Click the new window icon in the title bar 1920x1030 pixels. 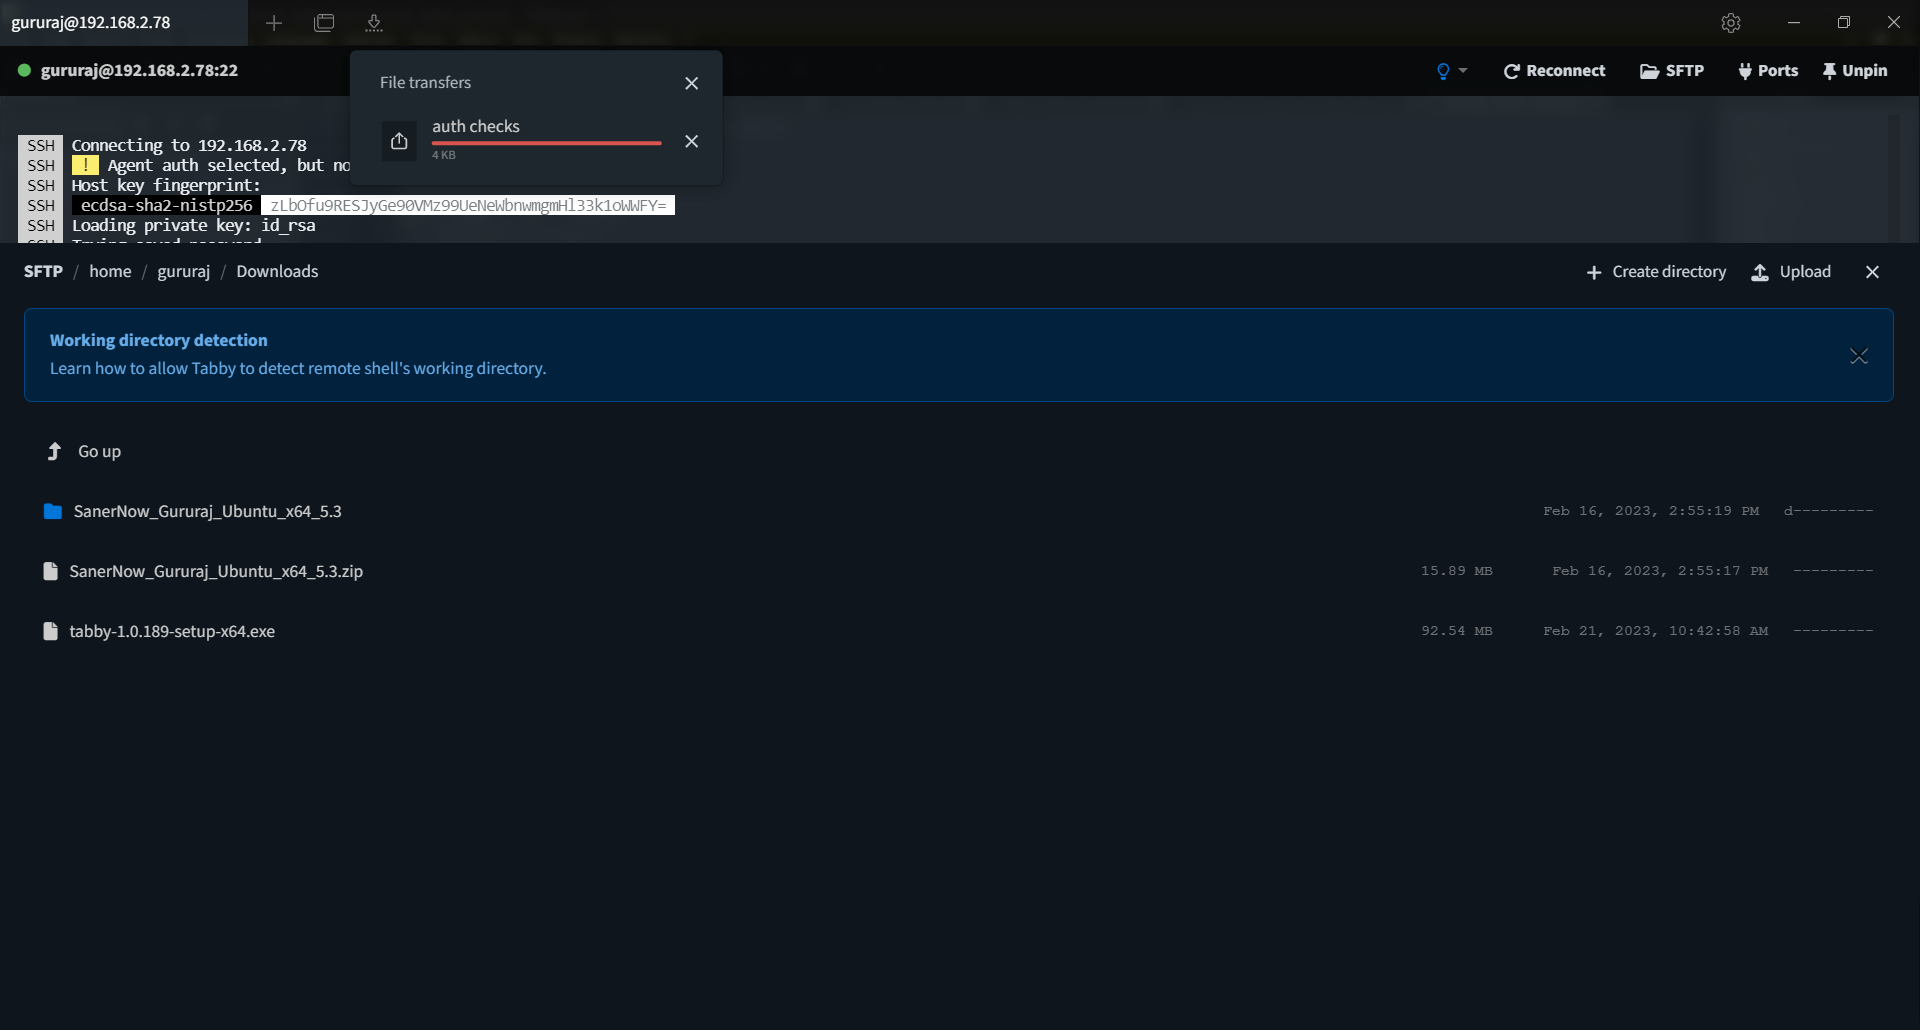323,22
